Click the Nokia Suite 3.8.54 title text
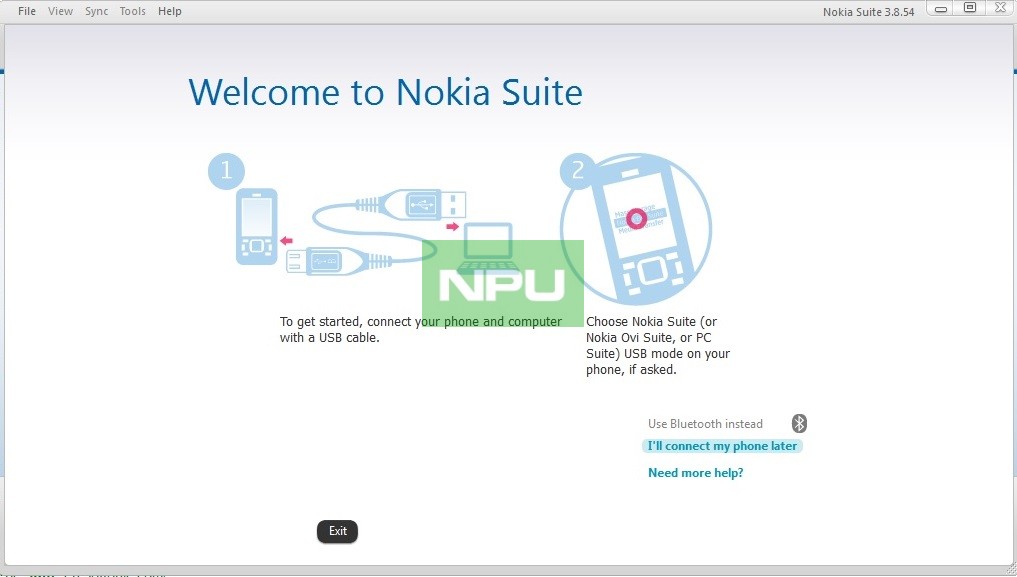1017x577 pixels. 868,12
